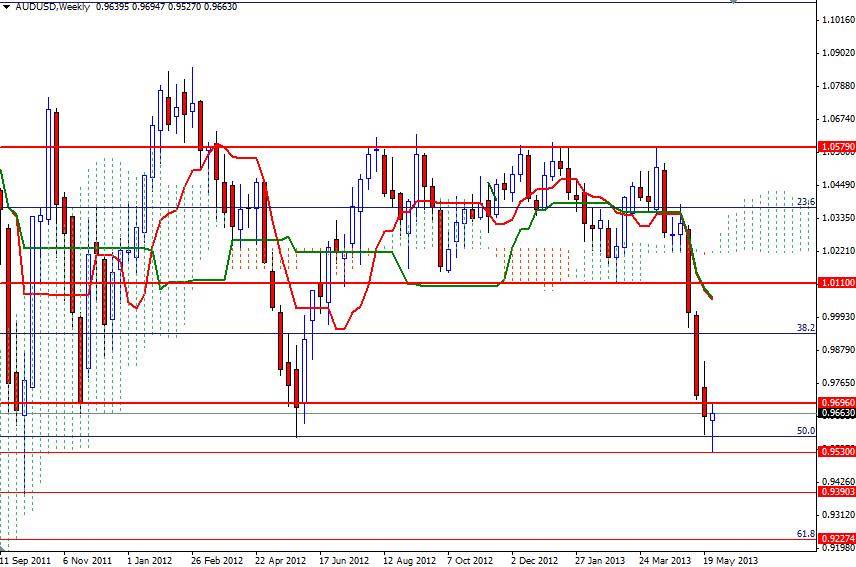Click the 1.07880 price scale value
This screenshot has height=567, width=856.
coord(838,86)
